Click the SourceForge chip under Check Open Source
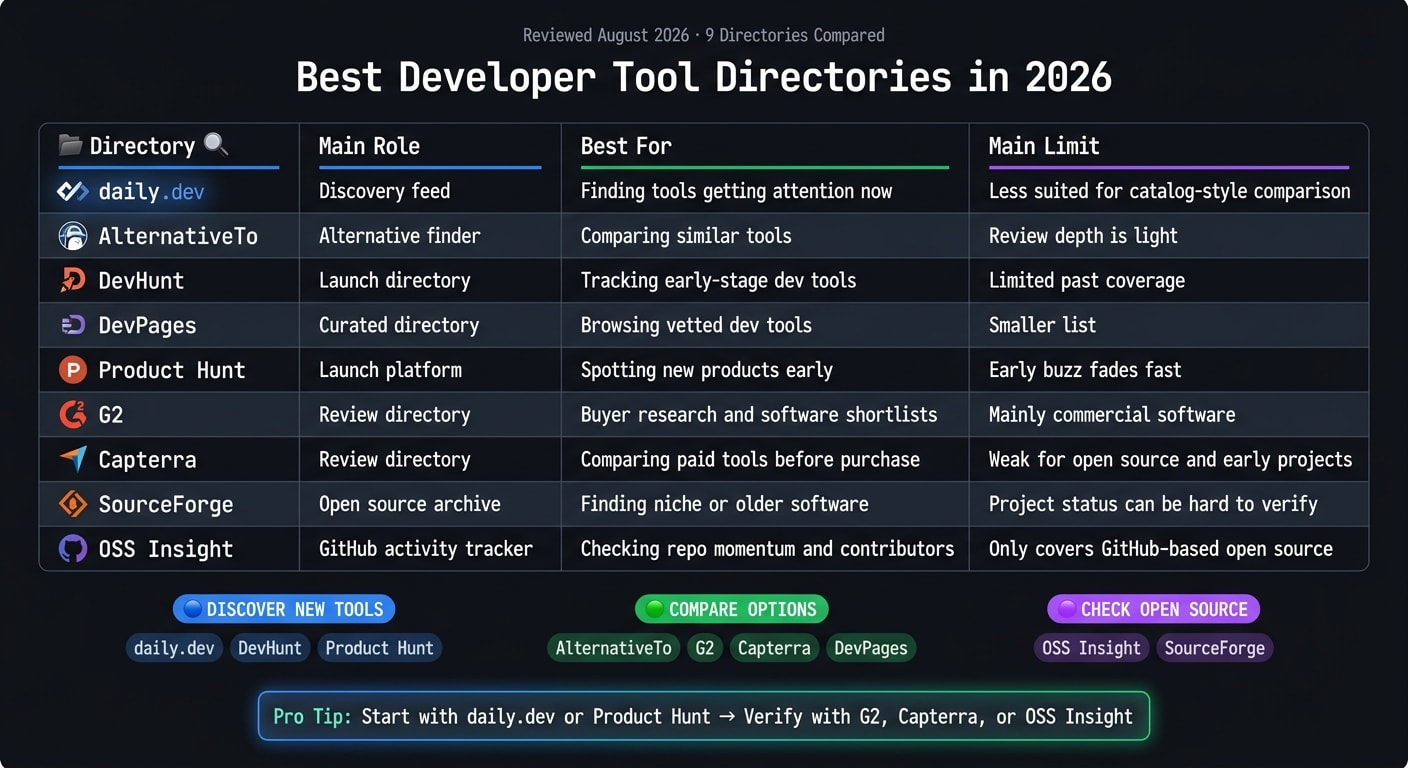 tap(1215, 648)
